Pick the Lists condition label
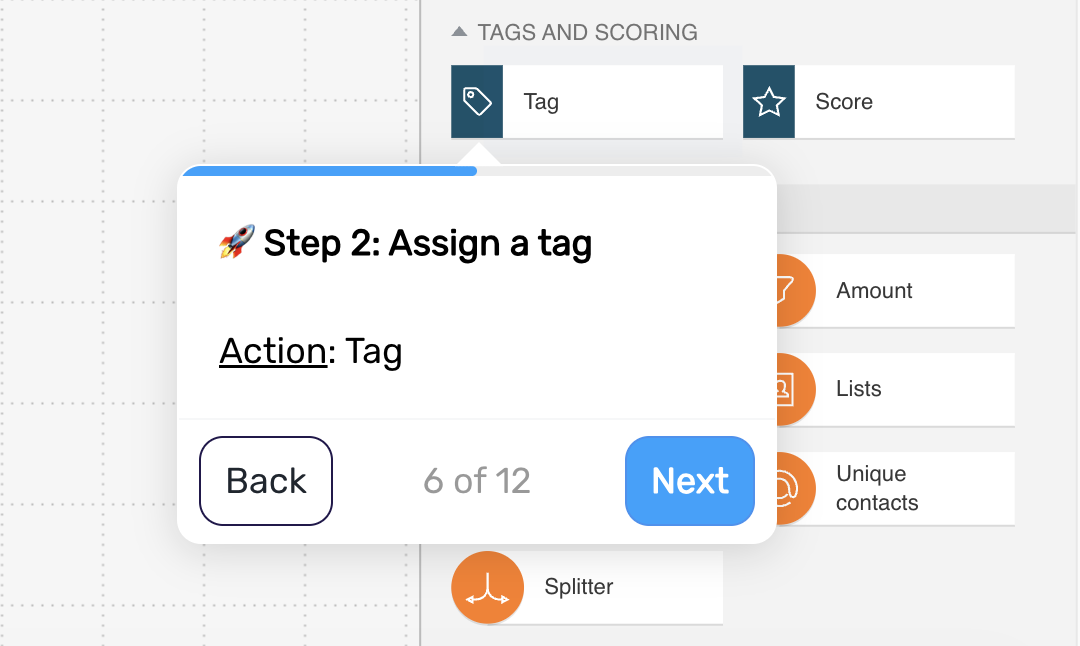Screen dimensions: 1080x646 tap(858, 389)
